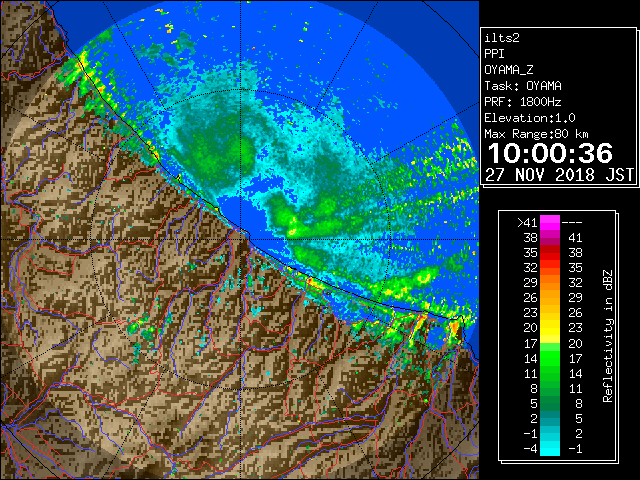This screenshot has height=480, width=640.
Task: Click the orange swatch beside '29'
Action: coord(550,282)
